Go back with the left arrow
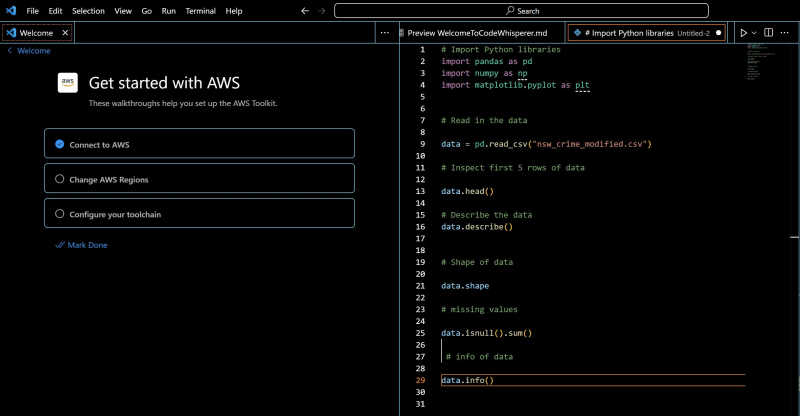 pyautogui.click(x=305, y=11)
